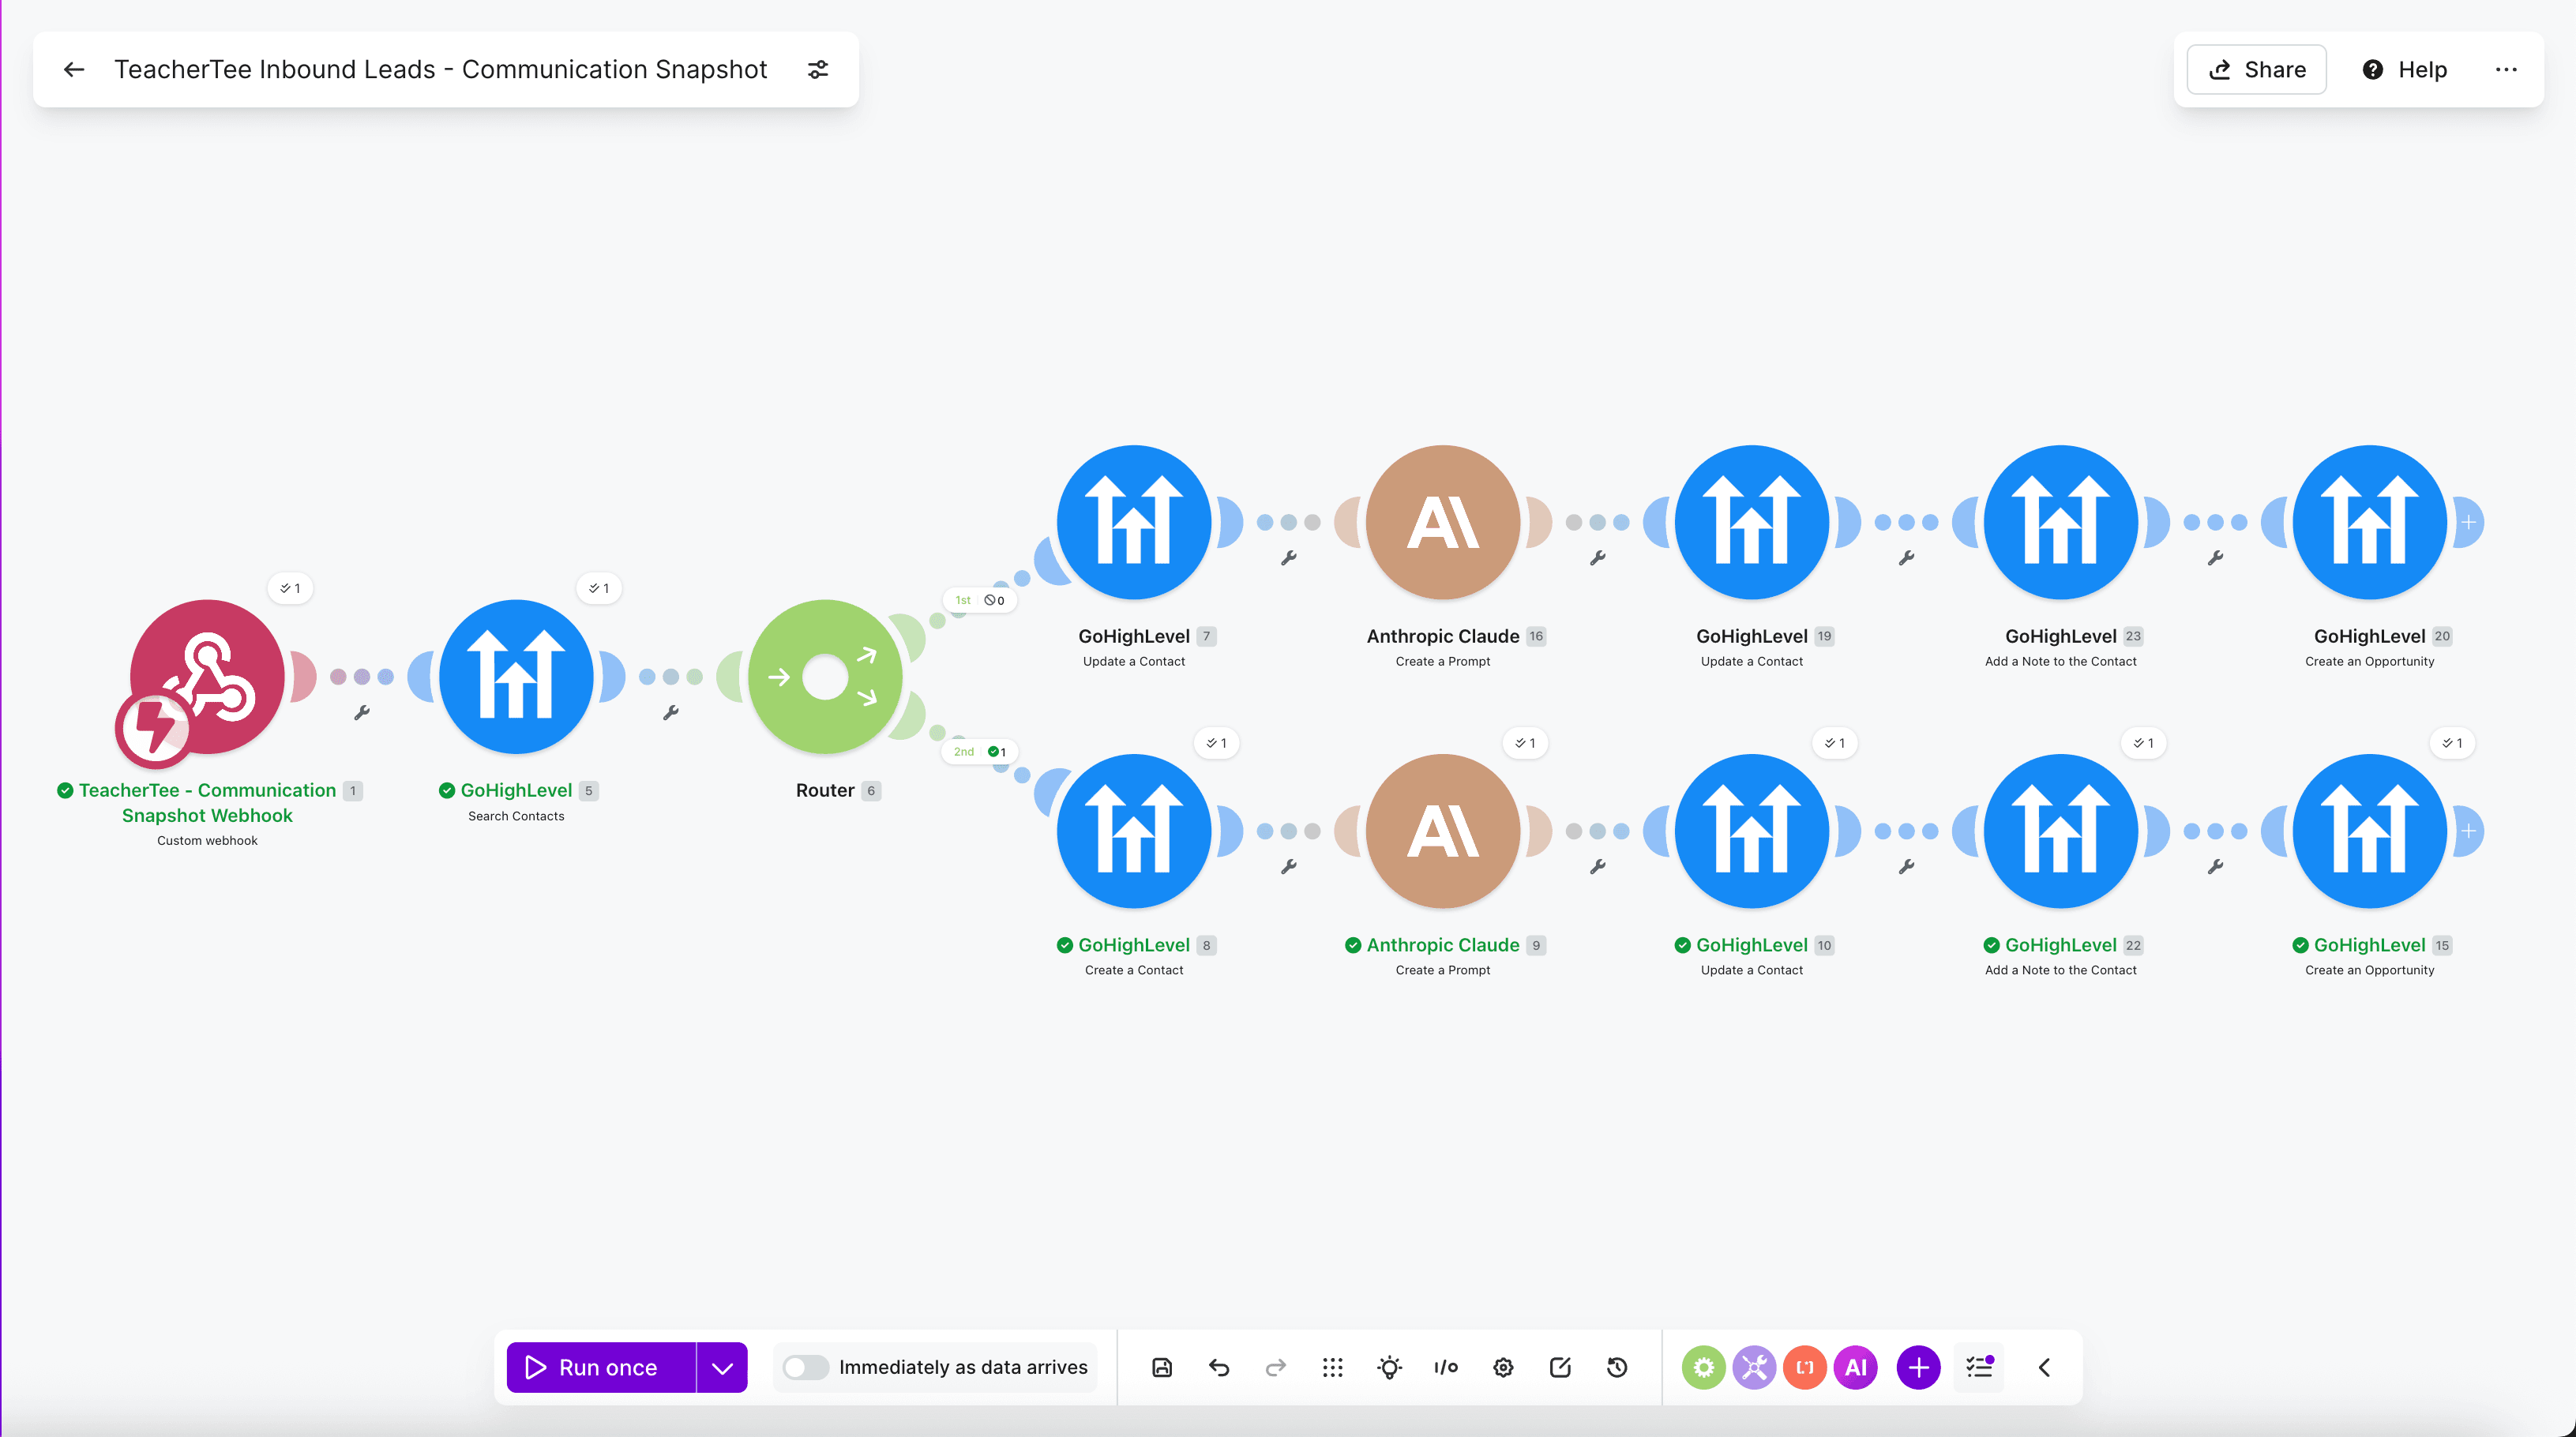Screen dimensions: 2576x1437
Task: Click wrench between module 7 and Claude 16
Action: (1289, 558)
